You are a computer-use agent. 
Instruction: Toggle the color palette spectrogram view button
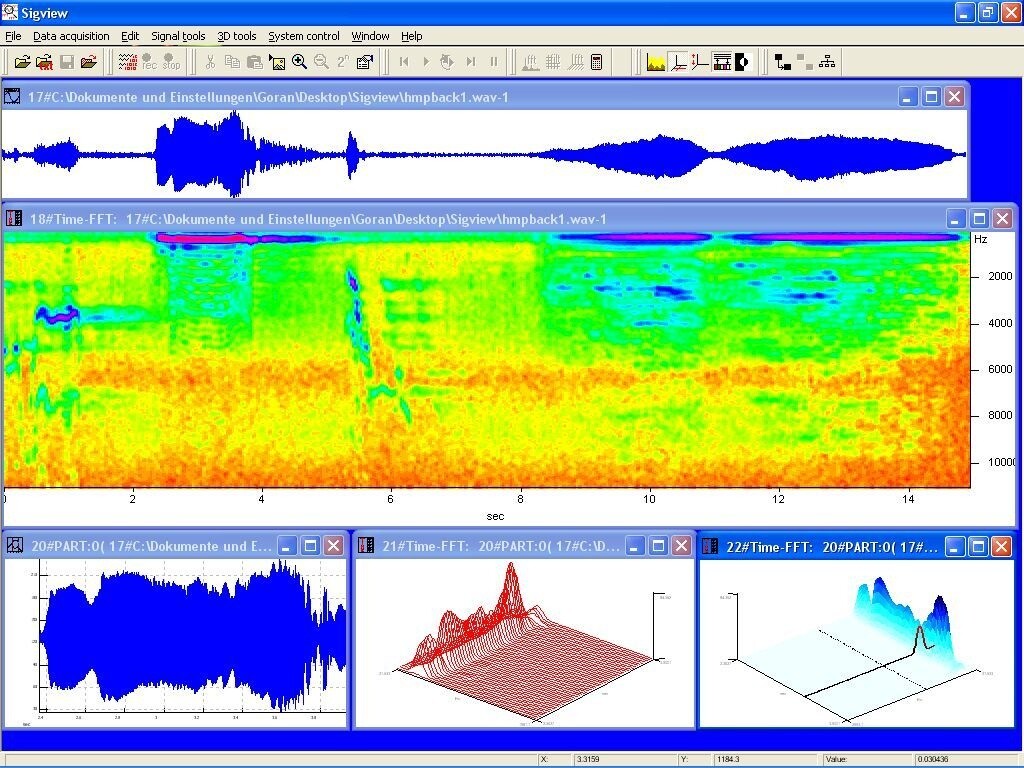[x=722, y=62]
